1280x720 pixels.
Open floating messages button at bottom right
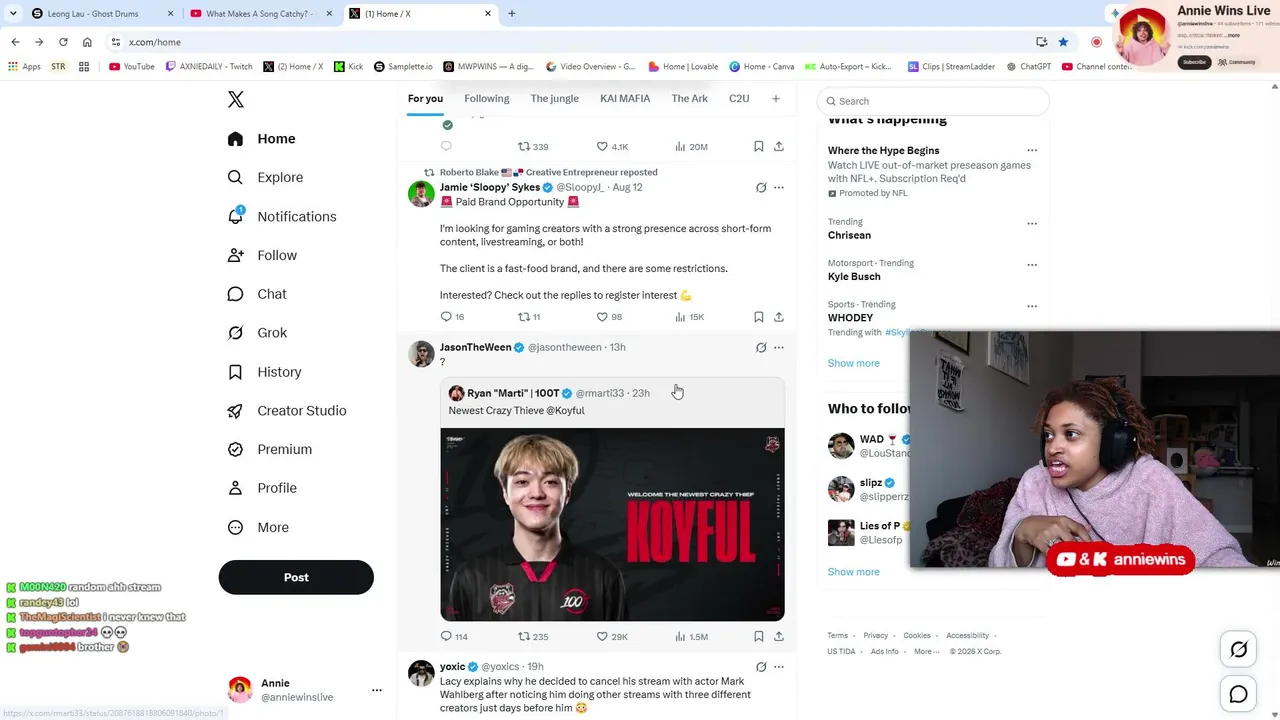(1238, 694)
